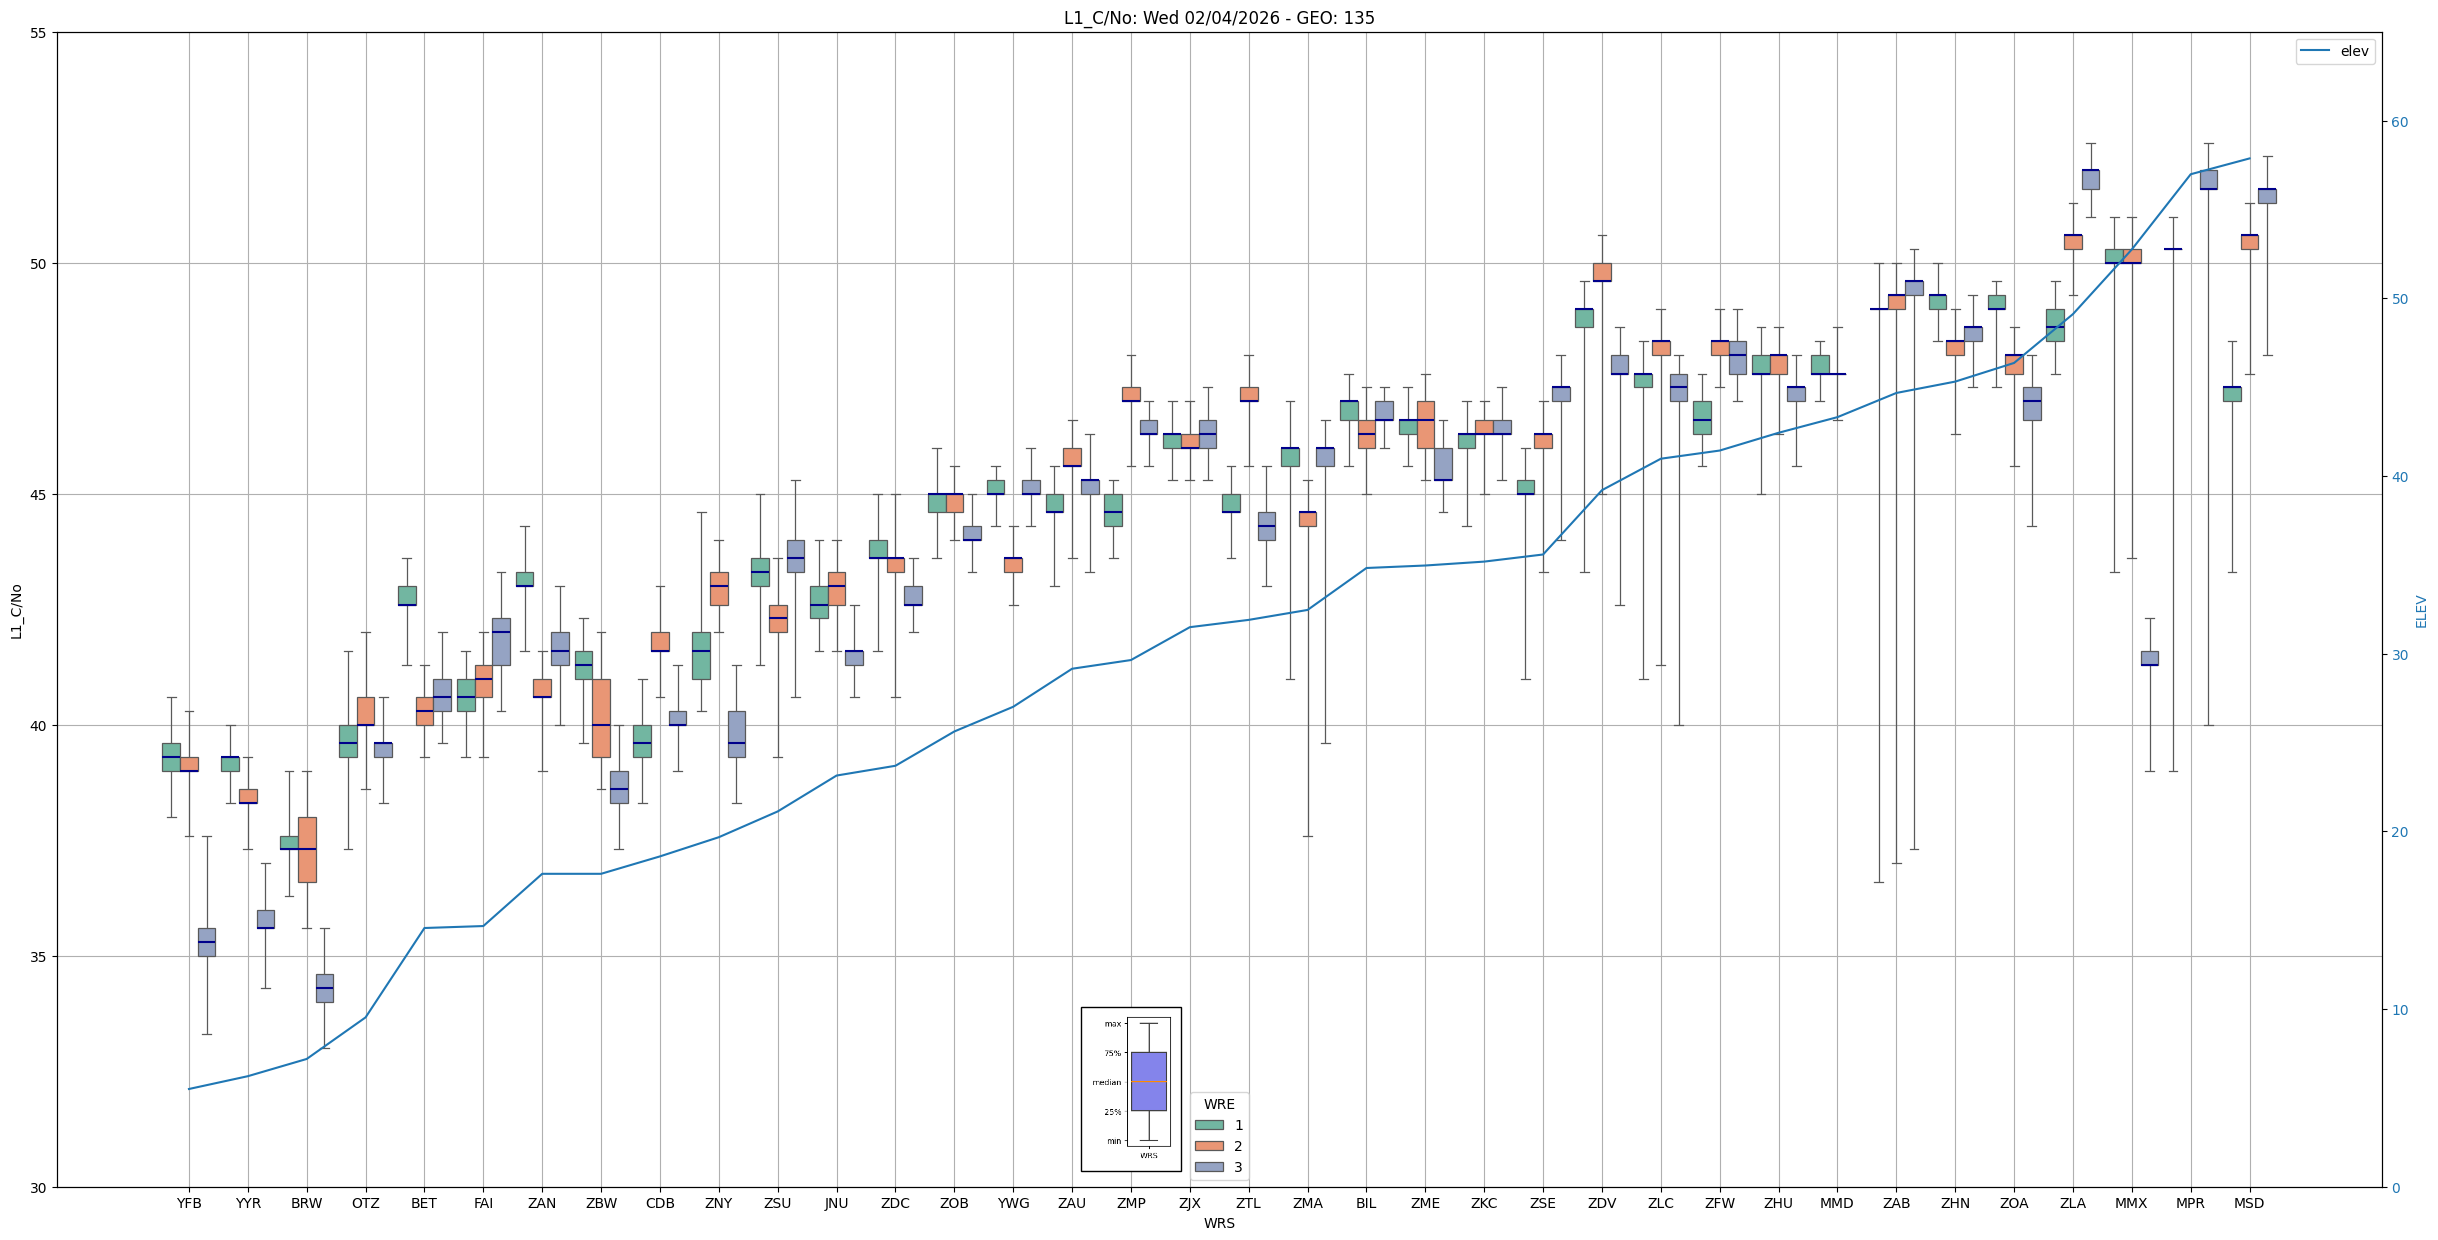Click the MMX station x-axis label

point(2131,1203)
